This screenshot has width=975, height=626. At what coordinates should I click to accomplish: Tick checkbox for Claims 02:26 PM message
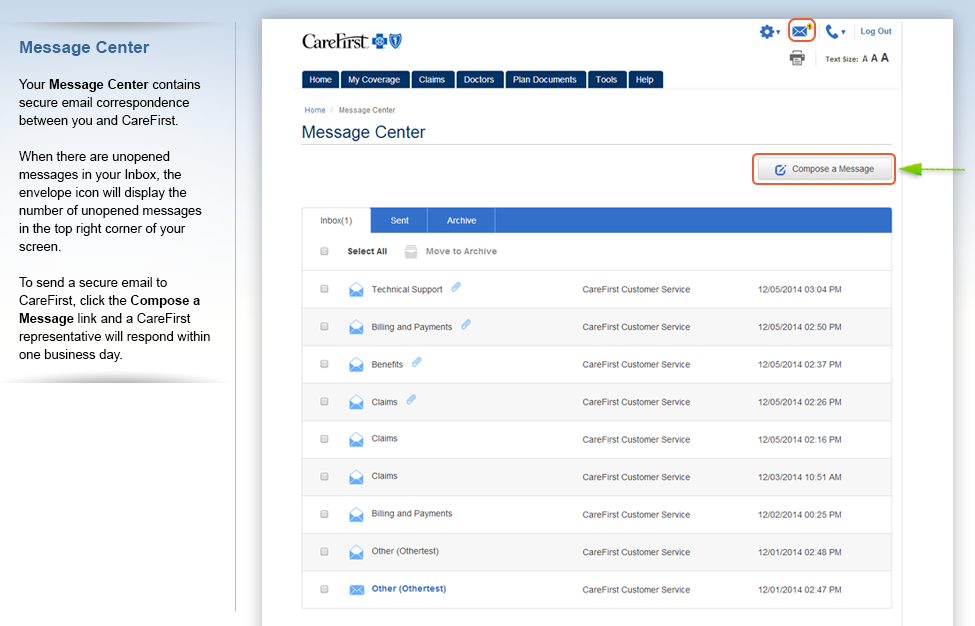click(324, 402)
